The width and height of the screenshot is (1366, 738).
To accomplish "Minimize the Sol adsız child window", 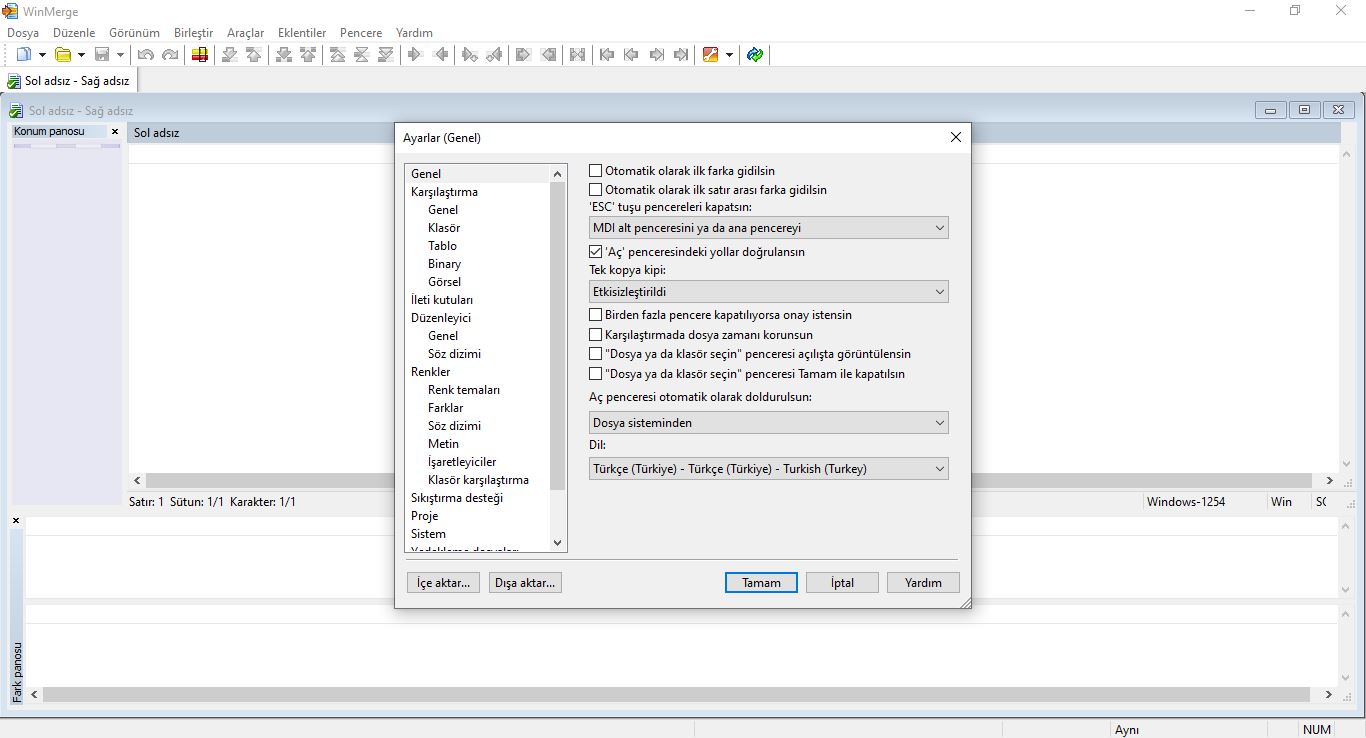I will (1271, 110).
